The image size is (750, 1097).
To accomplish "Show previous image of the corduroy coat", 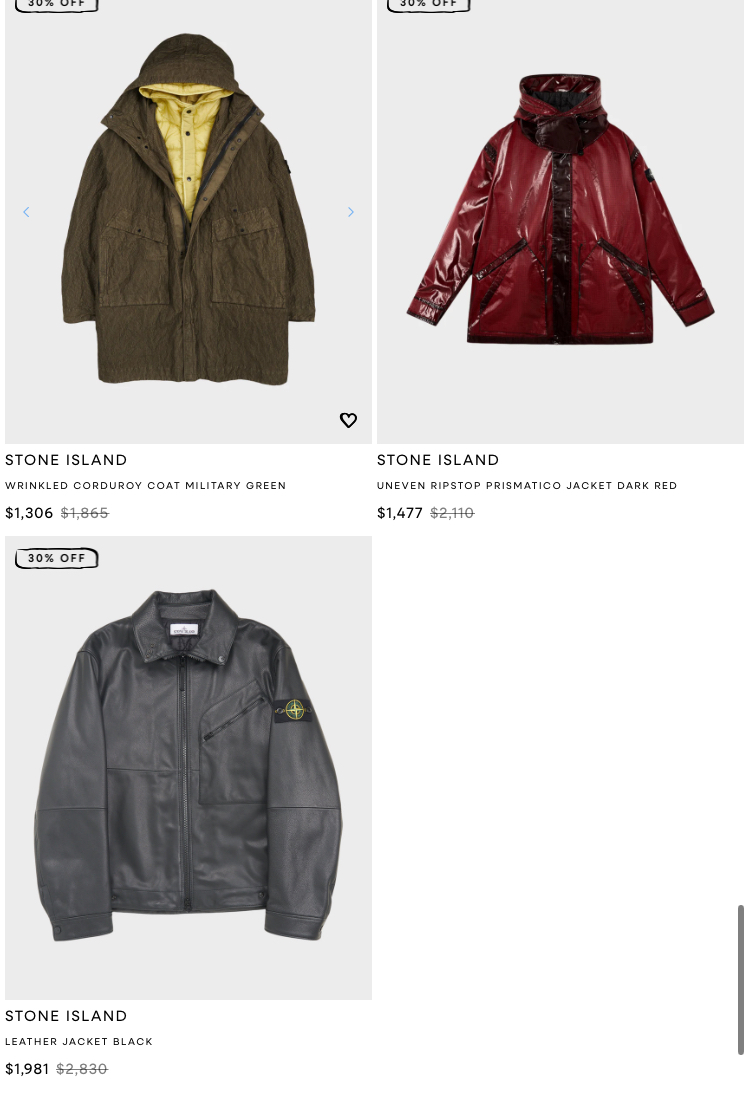I will [x=27, y=212].
